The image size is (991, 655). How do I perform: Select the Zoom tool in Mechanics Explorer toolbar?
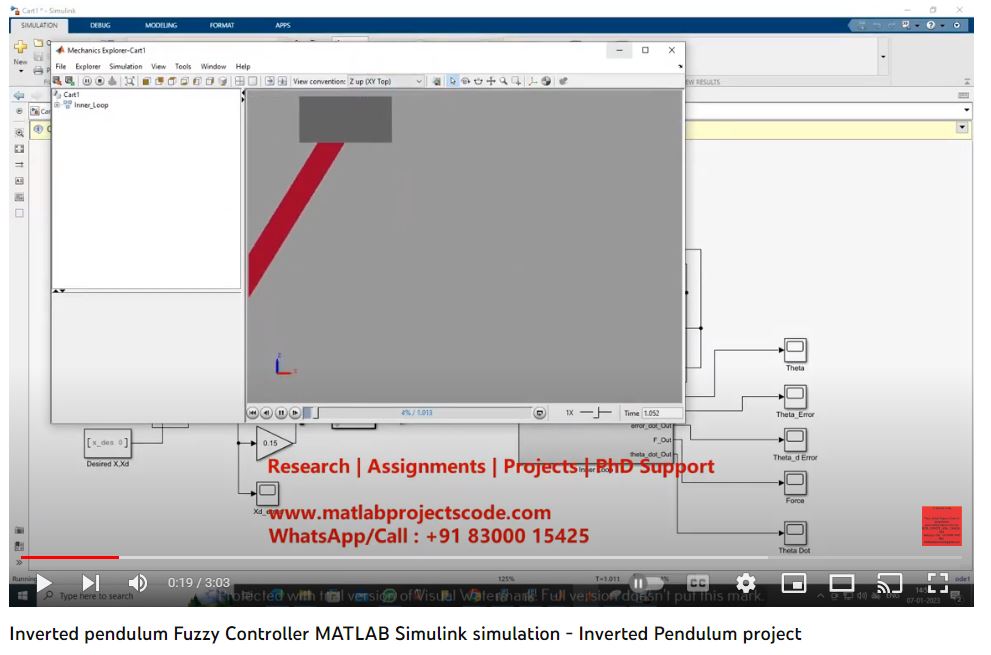(x=503, y=81)
